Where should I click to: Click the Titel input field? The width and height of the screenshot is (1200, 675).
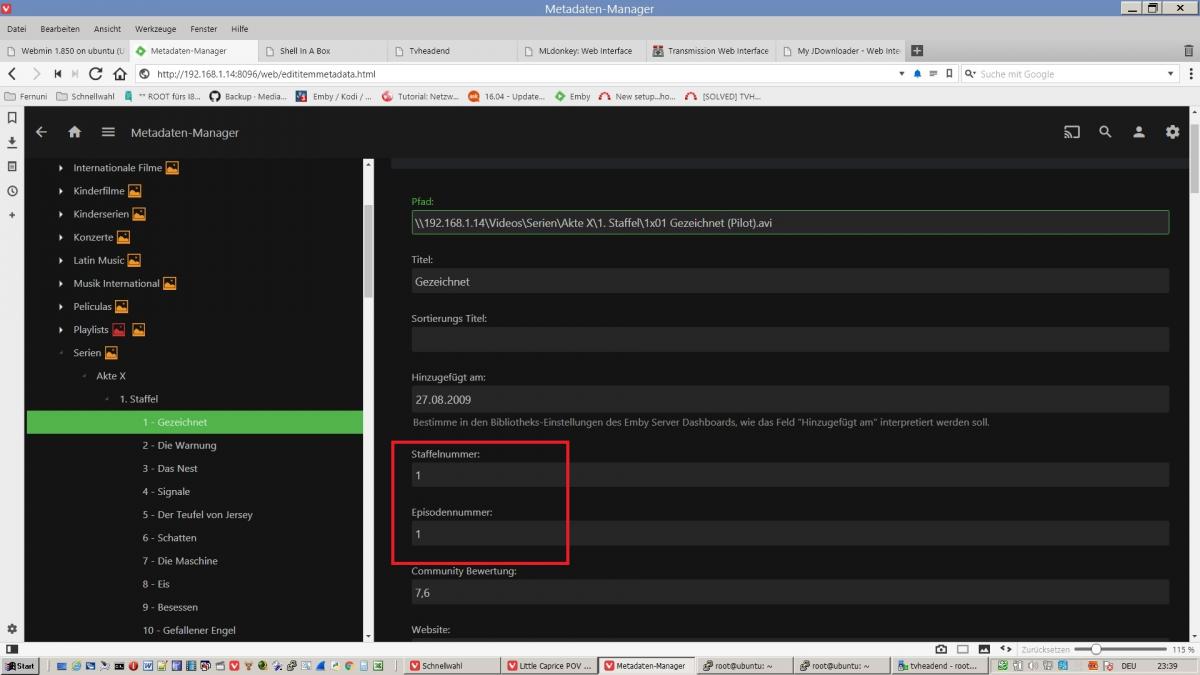[x=790, y=282]
